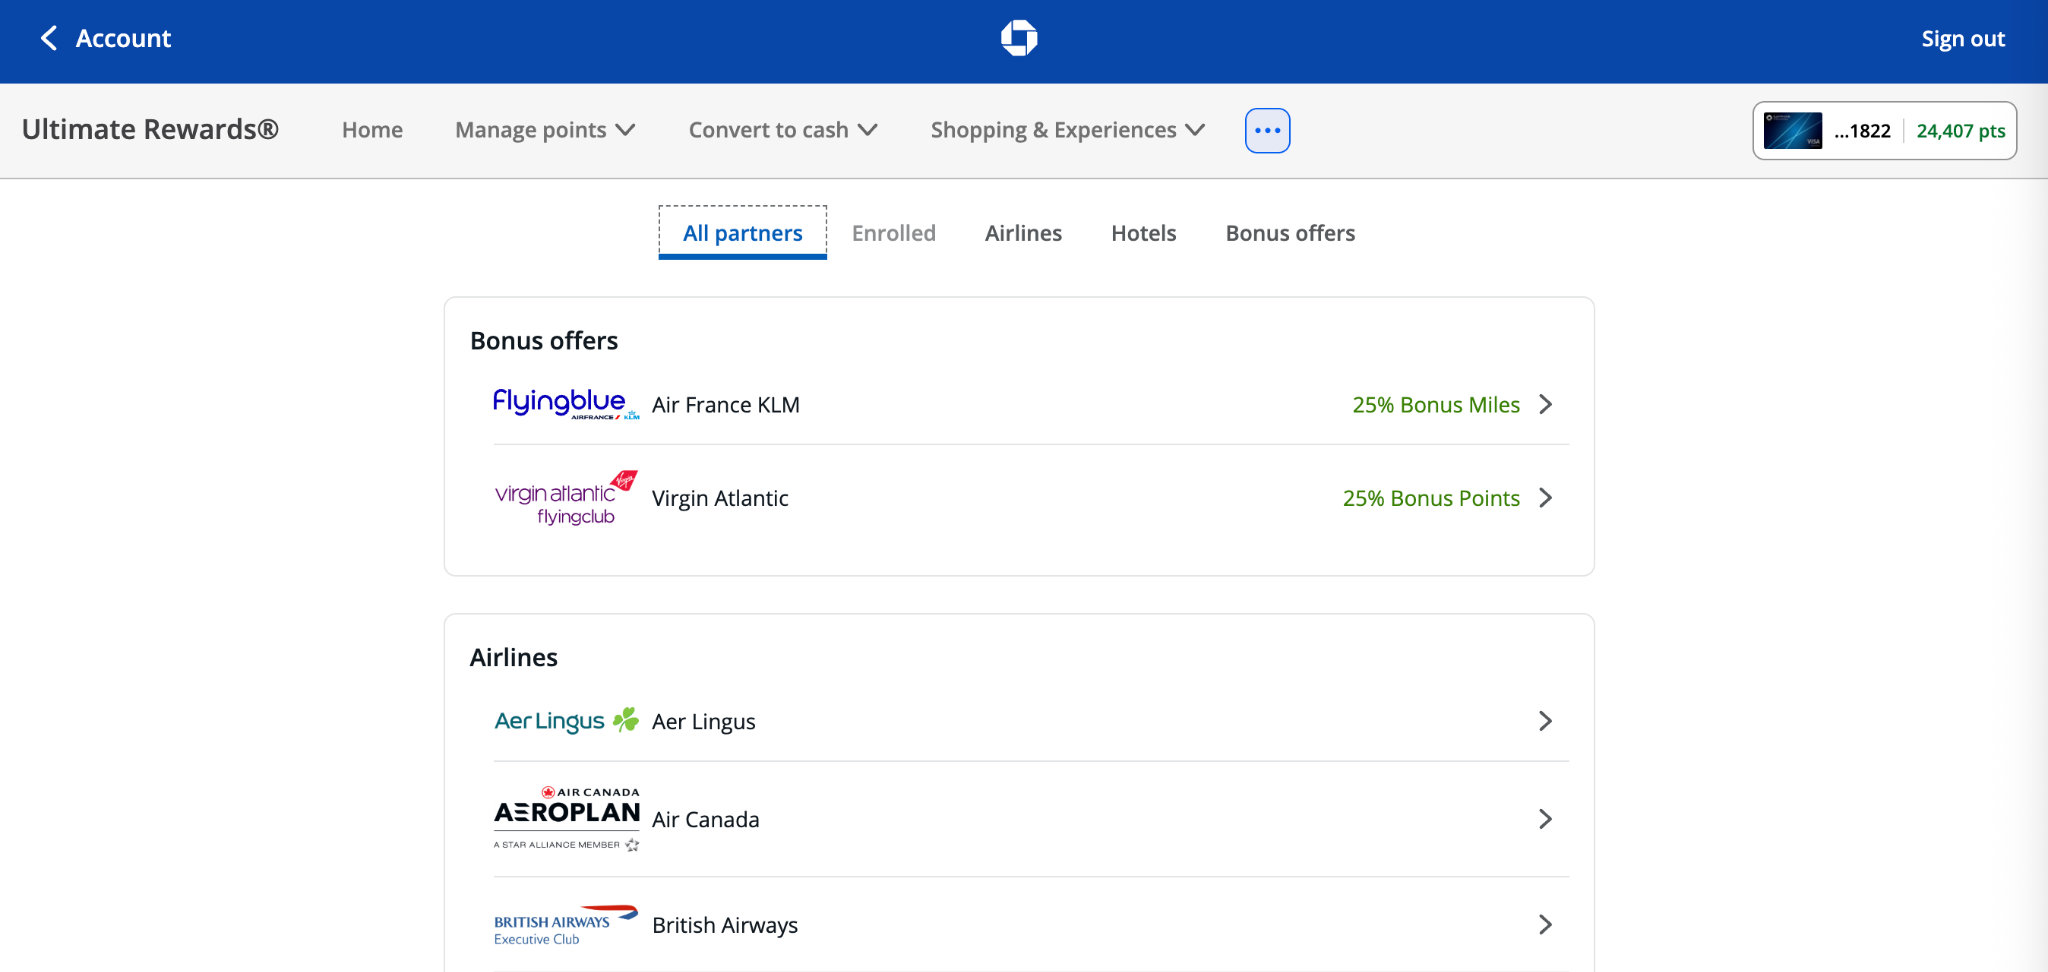Click Sign out
Screen dimensions: 2048x972
point(1962,39)
